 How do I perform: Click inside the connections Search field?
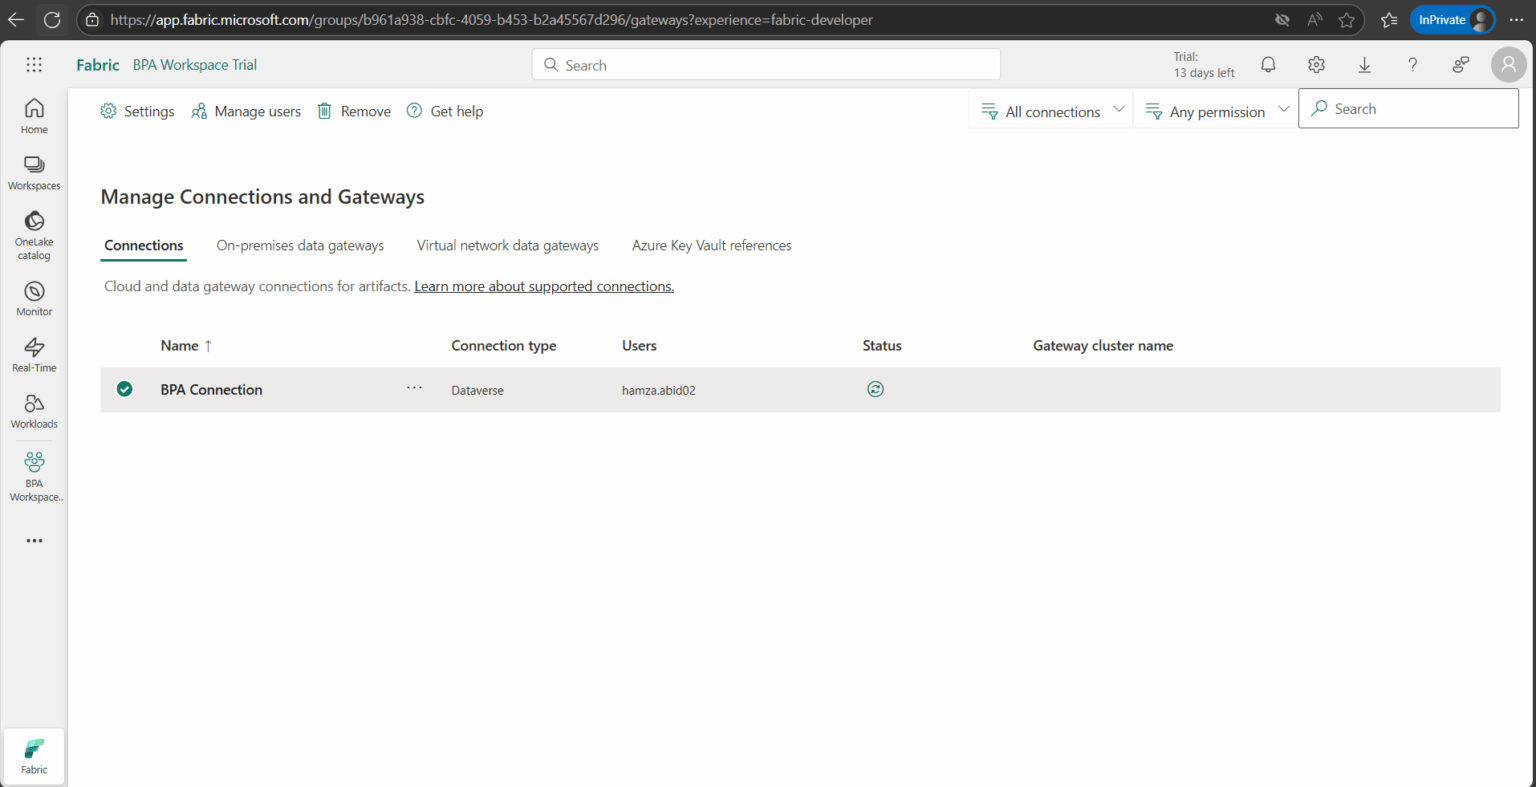(x=1408, y=108)
